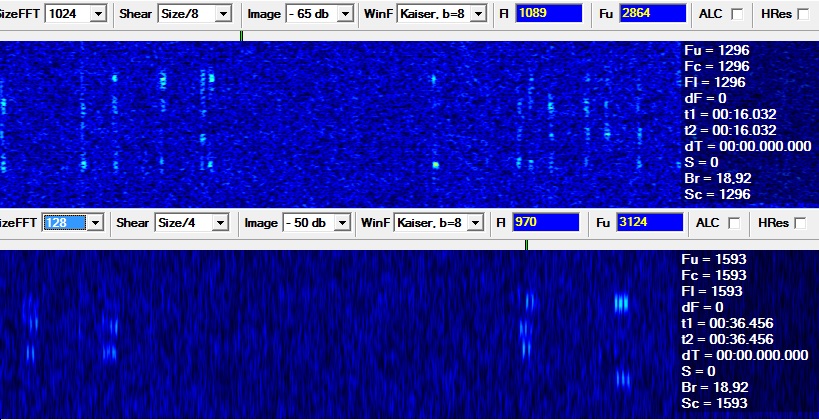Click the lower readout 'Fu = 1593'
The image size is (819, 420).
[714, 260]
